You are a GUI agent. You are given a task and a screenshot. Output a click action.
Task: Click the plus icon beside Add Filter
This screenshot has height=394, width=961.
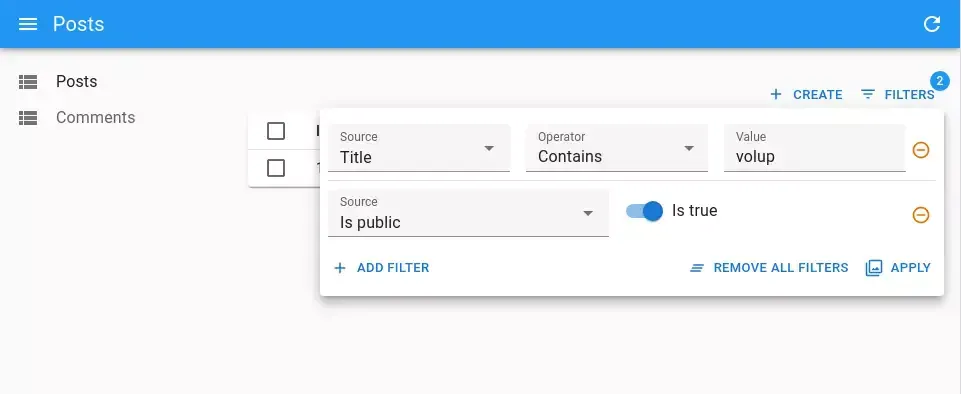340,268
